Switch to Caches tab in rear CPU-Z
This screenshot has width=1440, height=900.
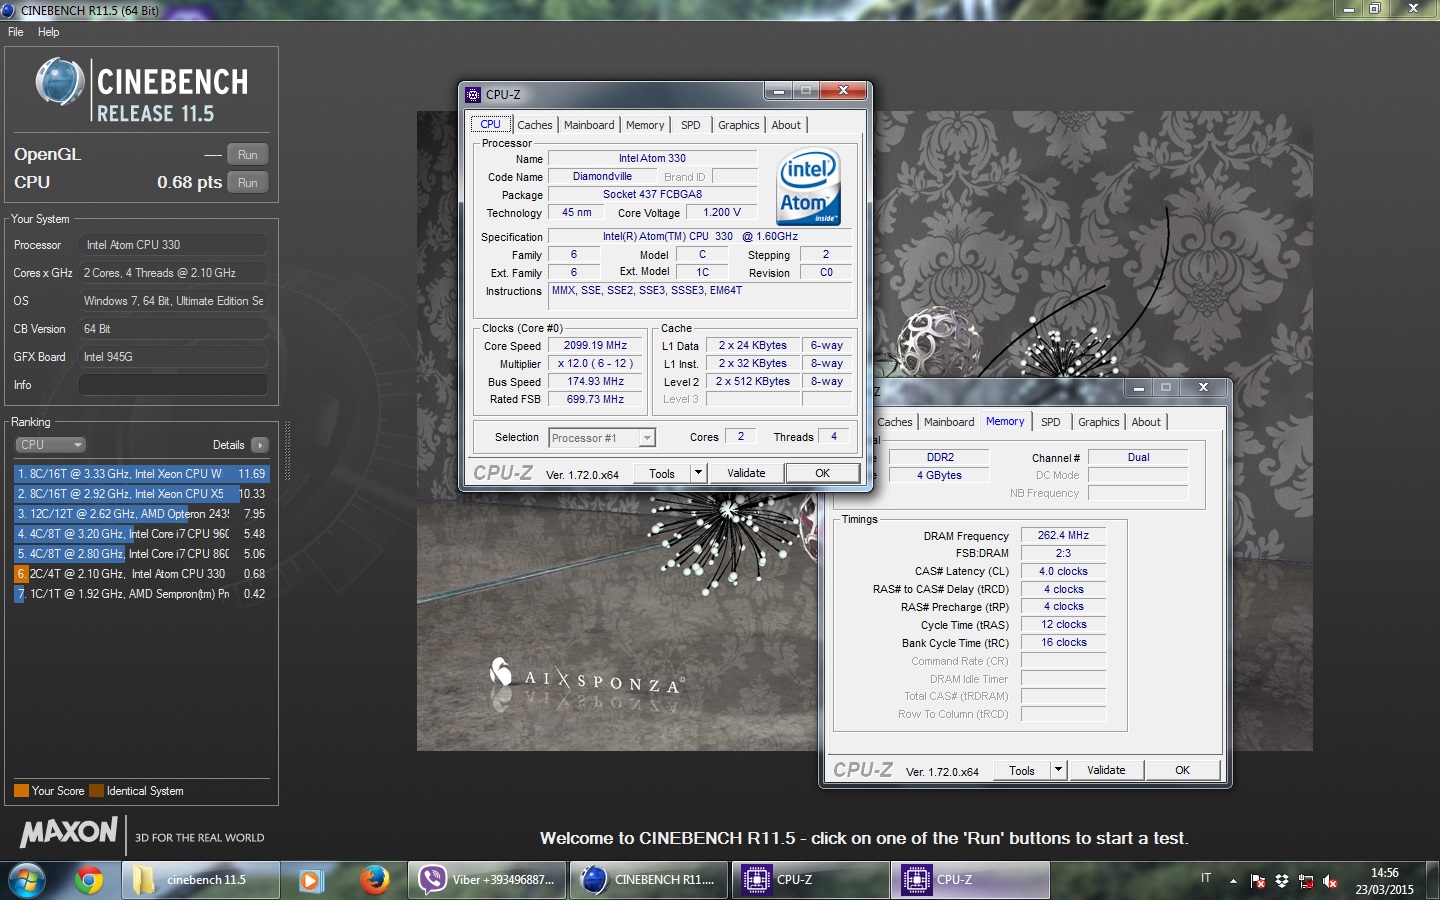(895, 422)
